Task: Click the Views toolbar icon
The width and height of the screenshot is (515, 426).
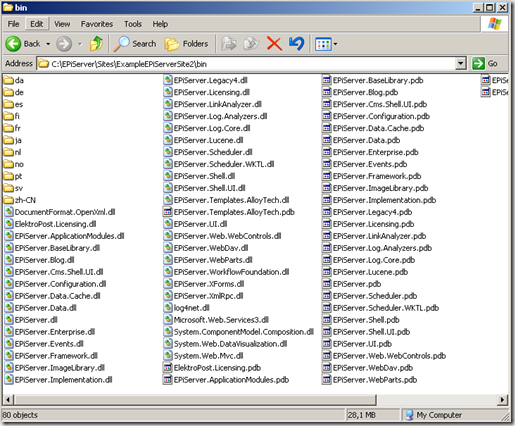Action: (323, 44)
